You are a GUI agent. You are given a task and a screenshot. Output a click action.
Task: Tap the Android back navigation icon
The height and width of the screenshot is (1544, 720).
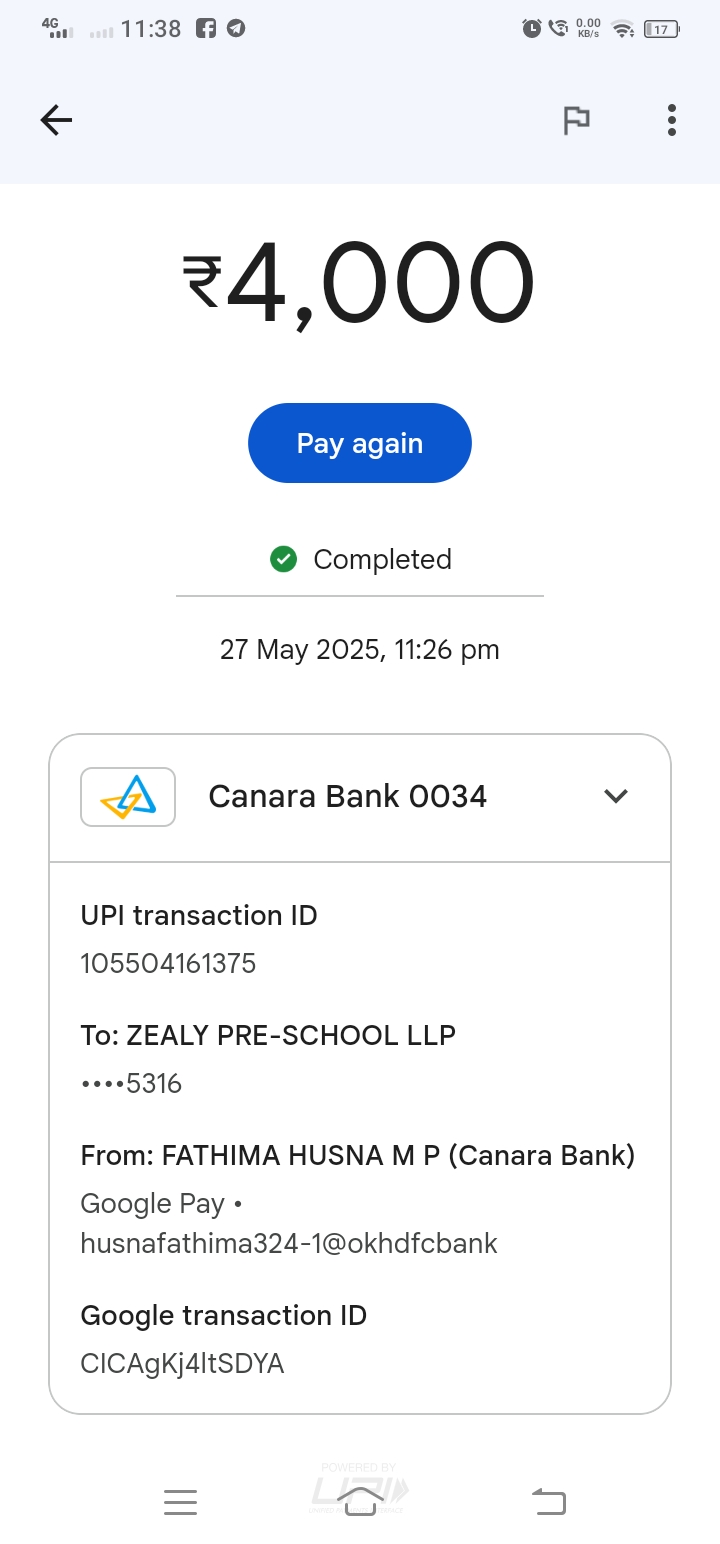[x=548, y=1502]
